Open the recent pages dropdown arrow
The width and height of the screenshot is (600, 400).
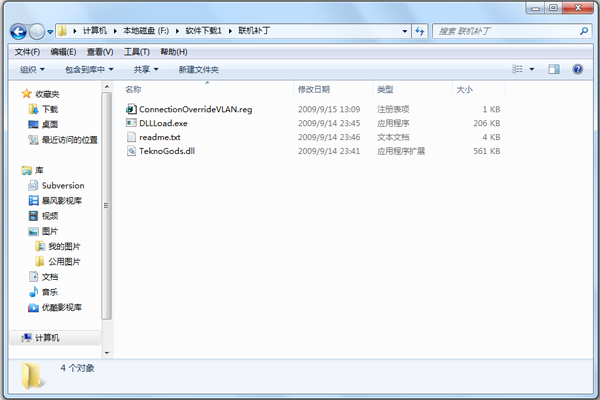[50, 32]
